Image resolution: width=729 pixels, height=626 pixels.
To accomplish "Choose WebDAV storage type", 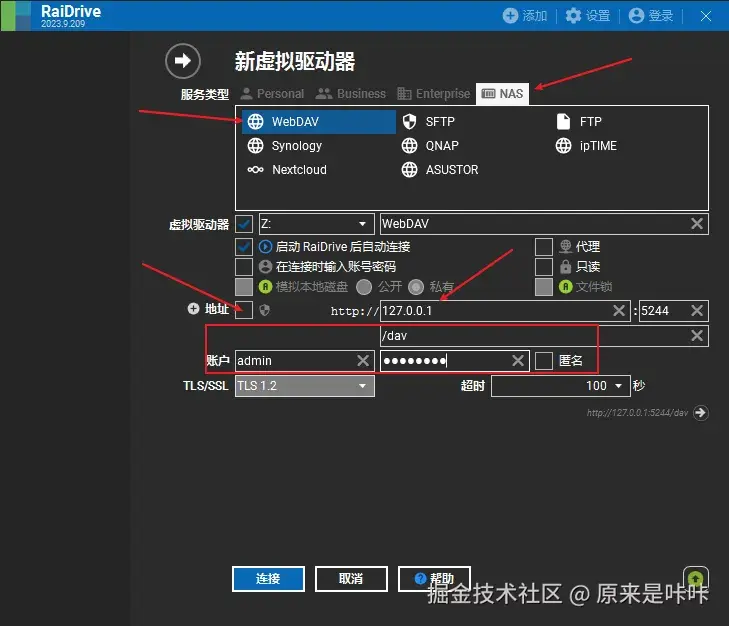I will coord(318,122).
